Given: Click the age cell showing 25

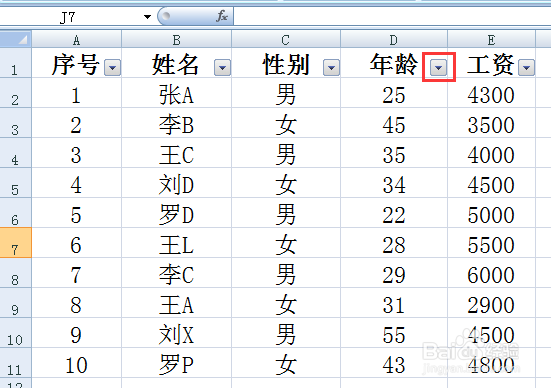Looking at the screenshot, I should point(394,93).
